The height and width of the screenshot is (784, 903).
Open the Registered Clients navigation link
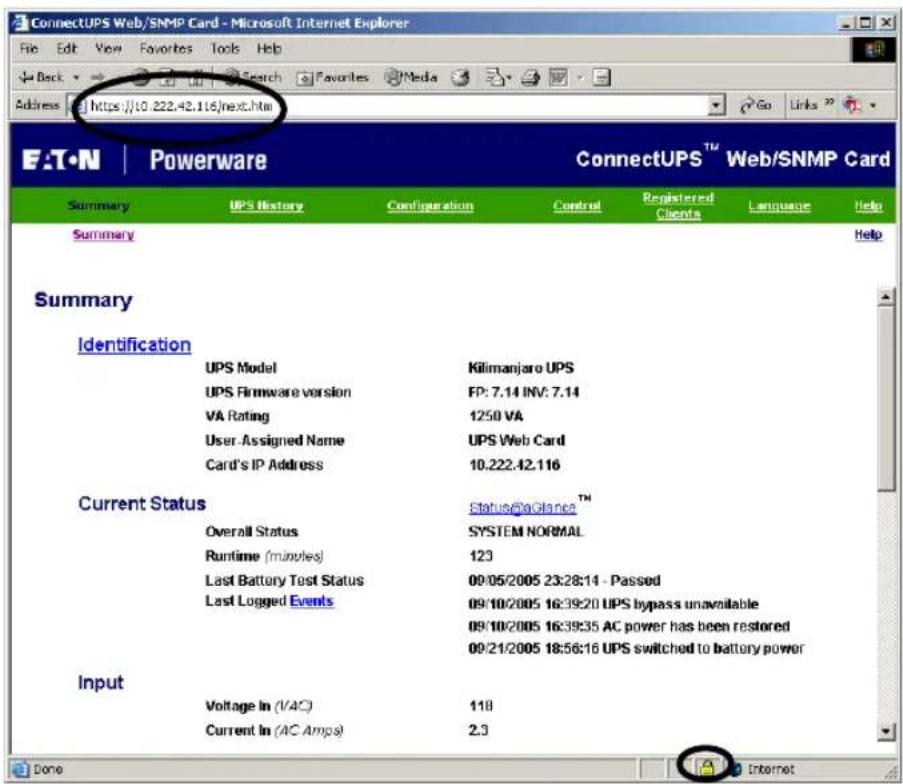pos(678,206)
